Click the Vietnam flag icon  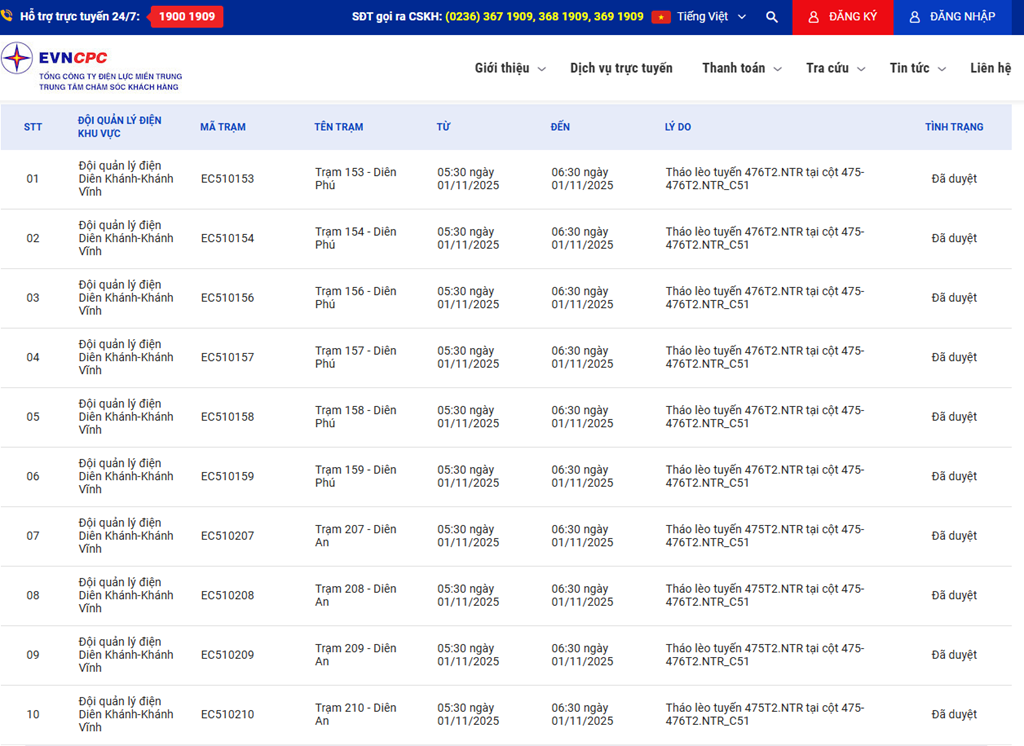[x=661, y=17]
